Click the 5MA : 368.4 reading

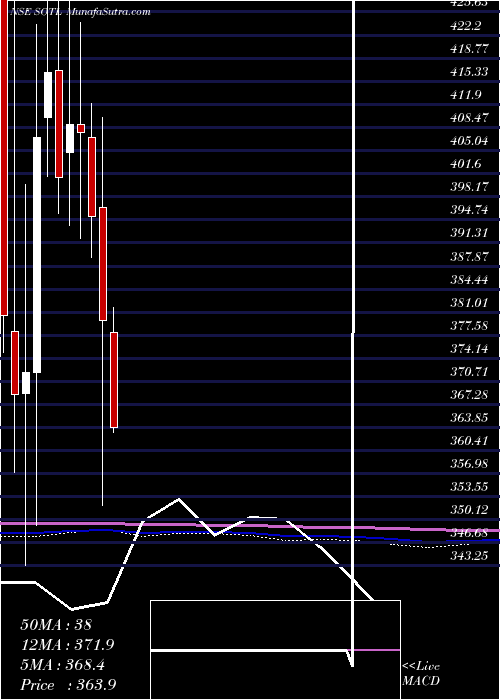click(x=63, y=665)
